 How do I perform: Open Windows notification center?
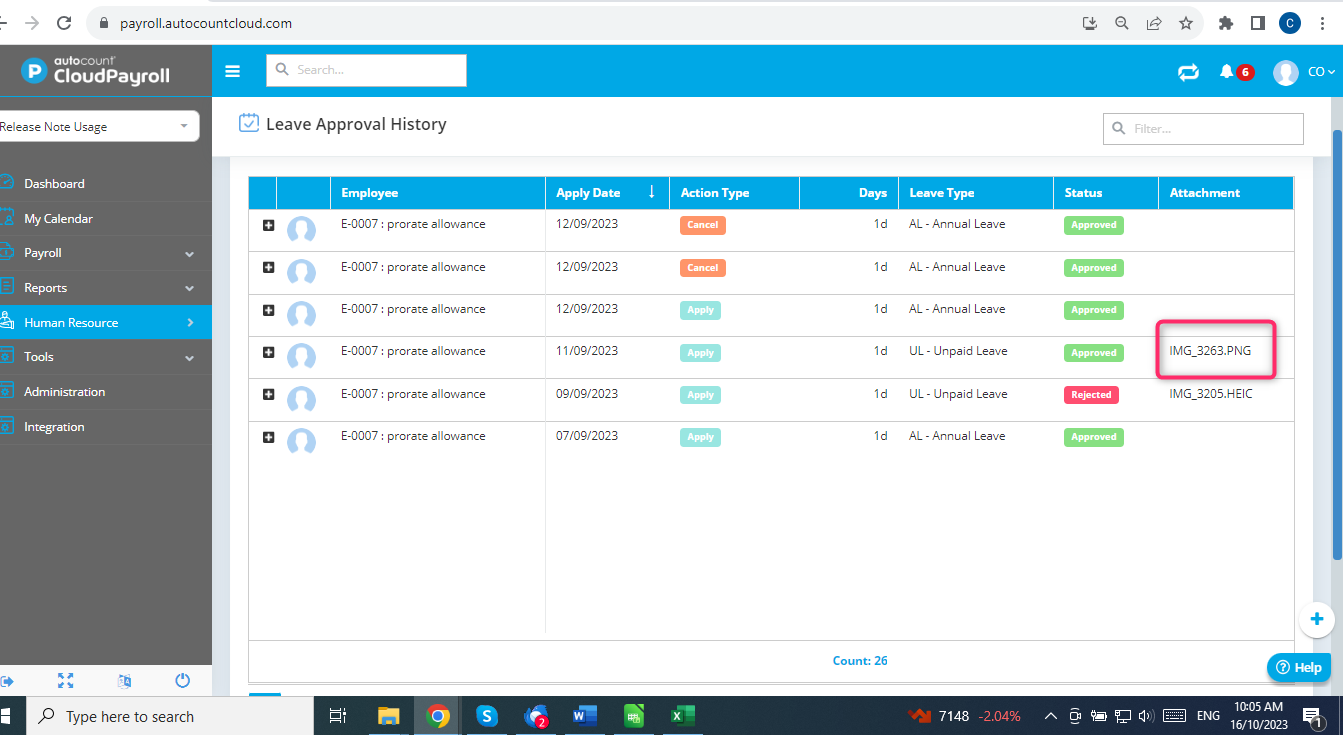click(x=1313, y=716)
